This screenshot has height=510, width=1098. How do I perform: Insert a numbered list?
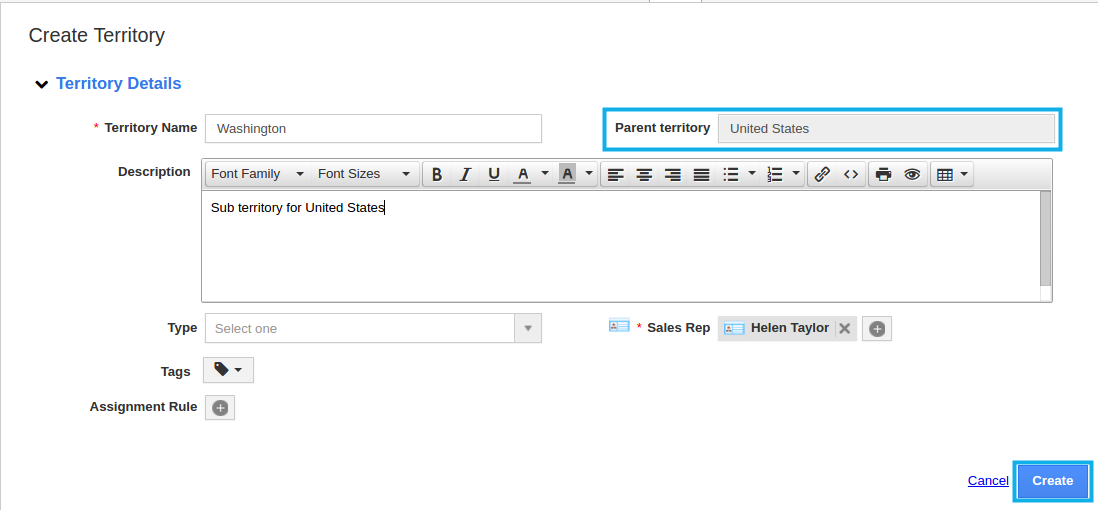(x=774, y=174)
